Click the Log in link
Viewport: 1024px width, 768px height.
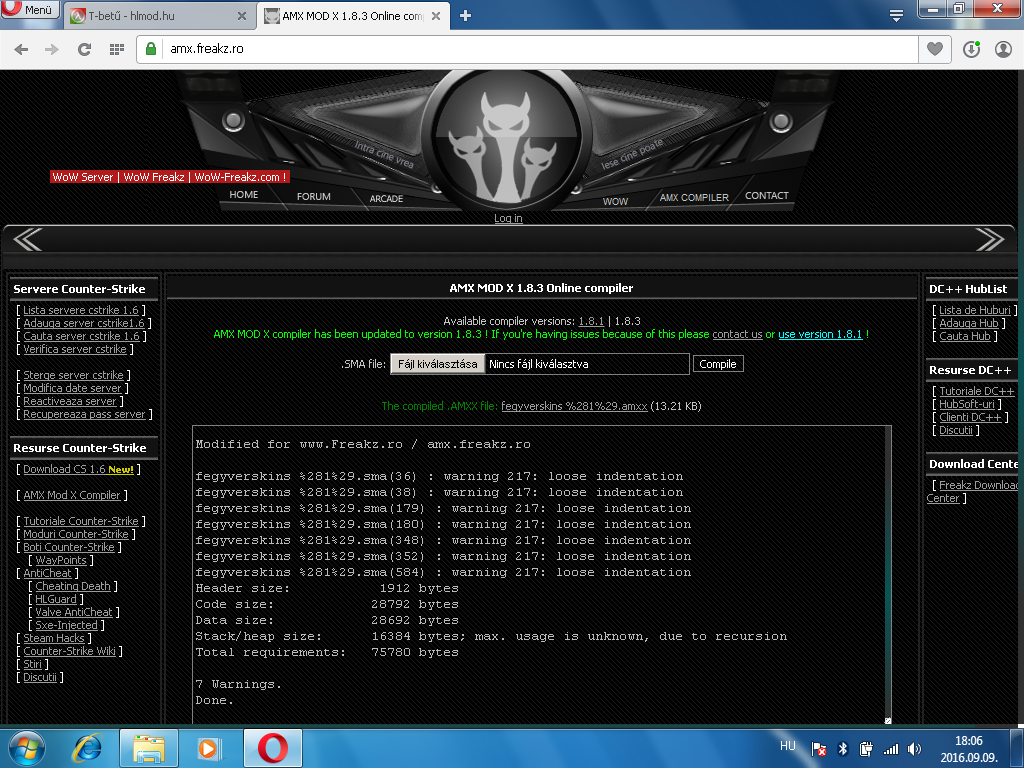click(x=508, y=218)
